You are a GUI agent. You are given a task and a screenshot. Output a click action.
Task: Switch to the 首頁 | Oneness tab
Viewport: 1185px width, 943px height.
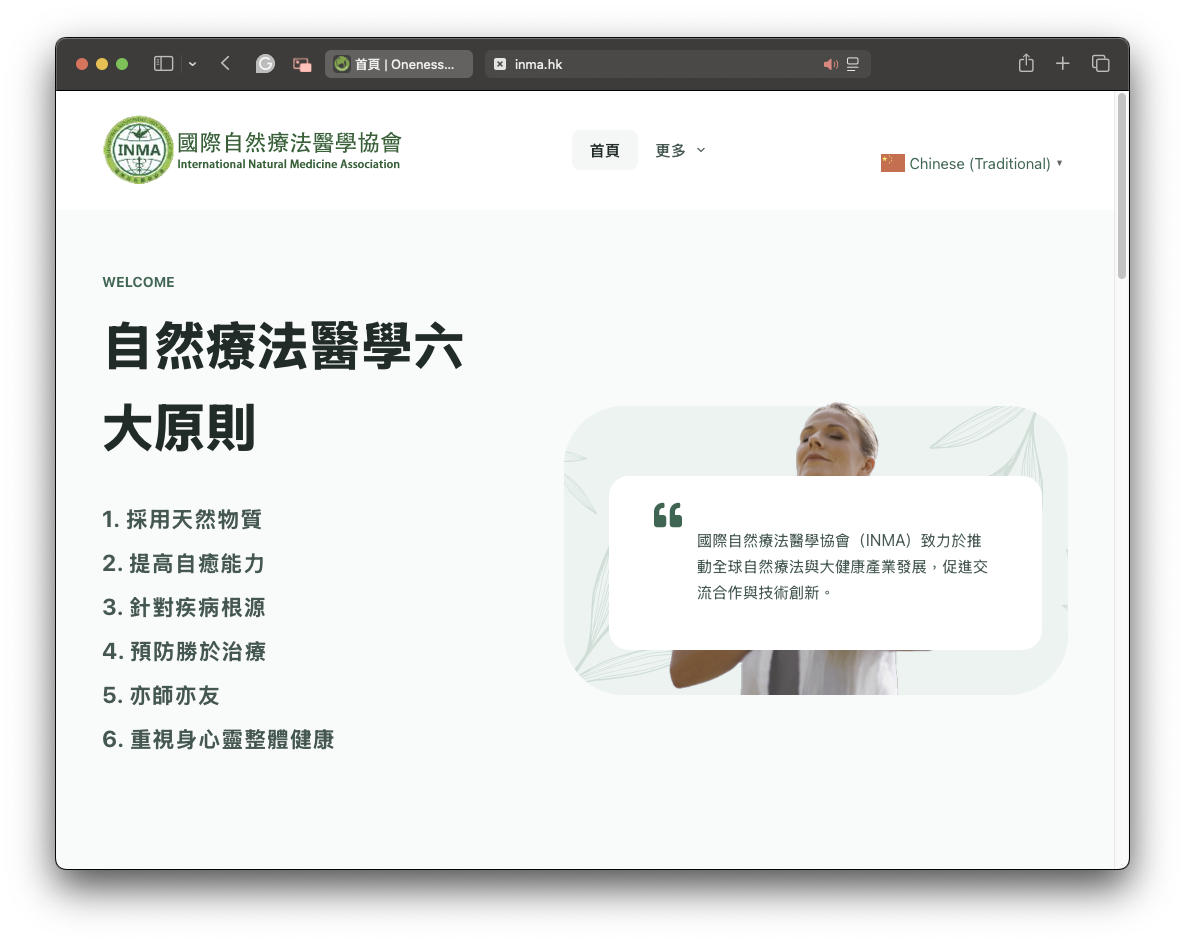(398, 63)
